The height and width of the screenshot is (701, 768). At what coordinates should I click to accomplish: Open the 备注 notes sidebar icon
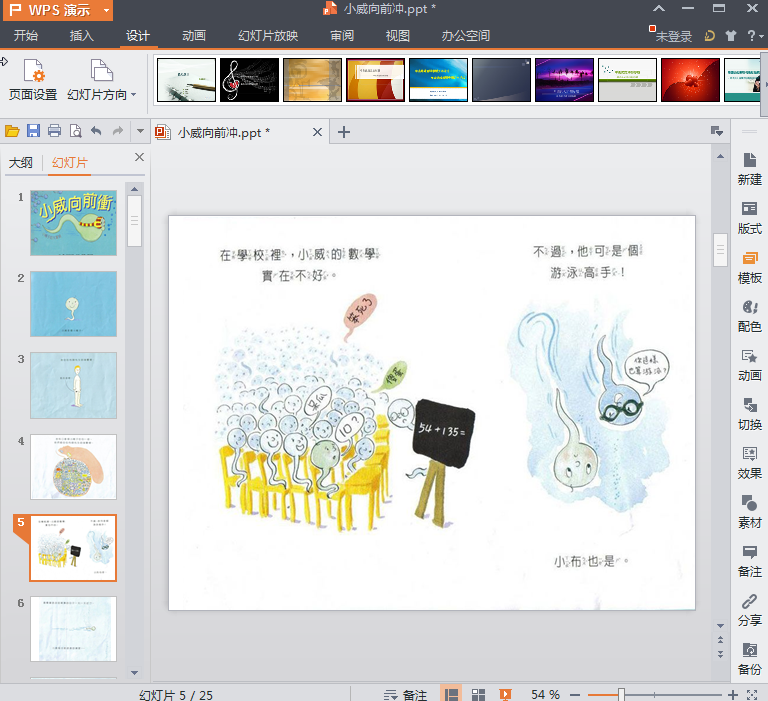point(749,561)
